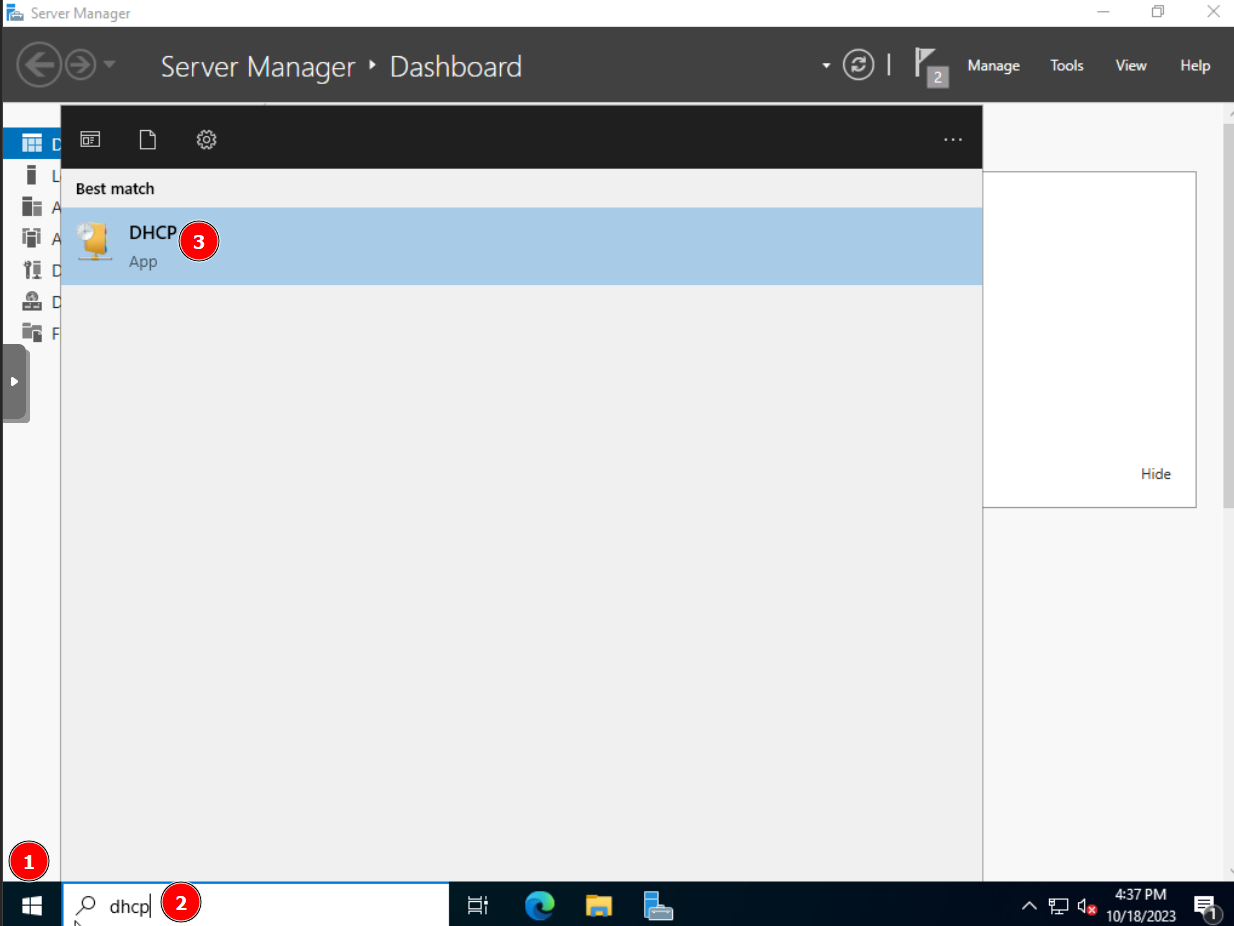Filter search results by Settings

click(206, 140)
